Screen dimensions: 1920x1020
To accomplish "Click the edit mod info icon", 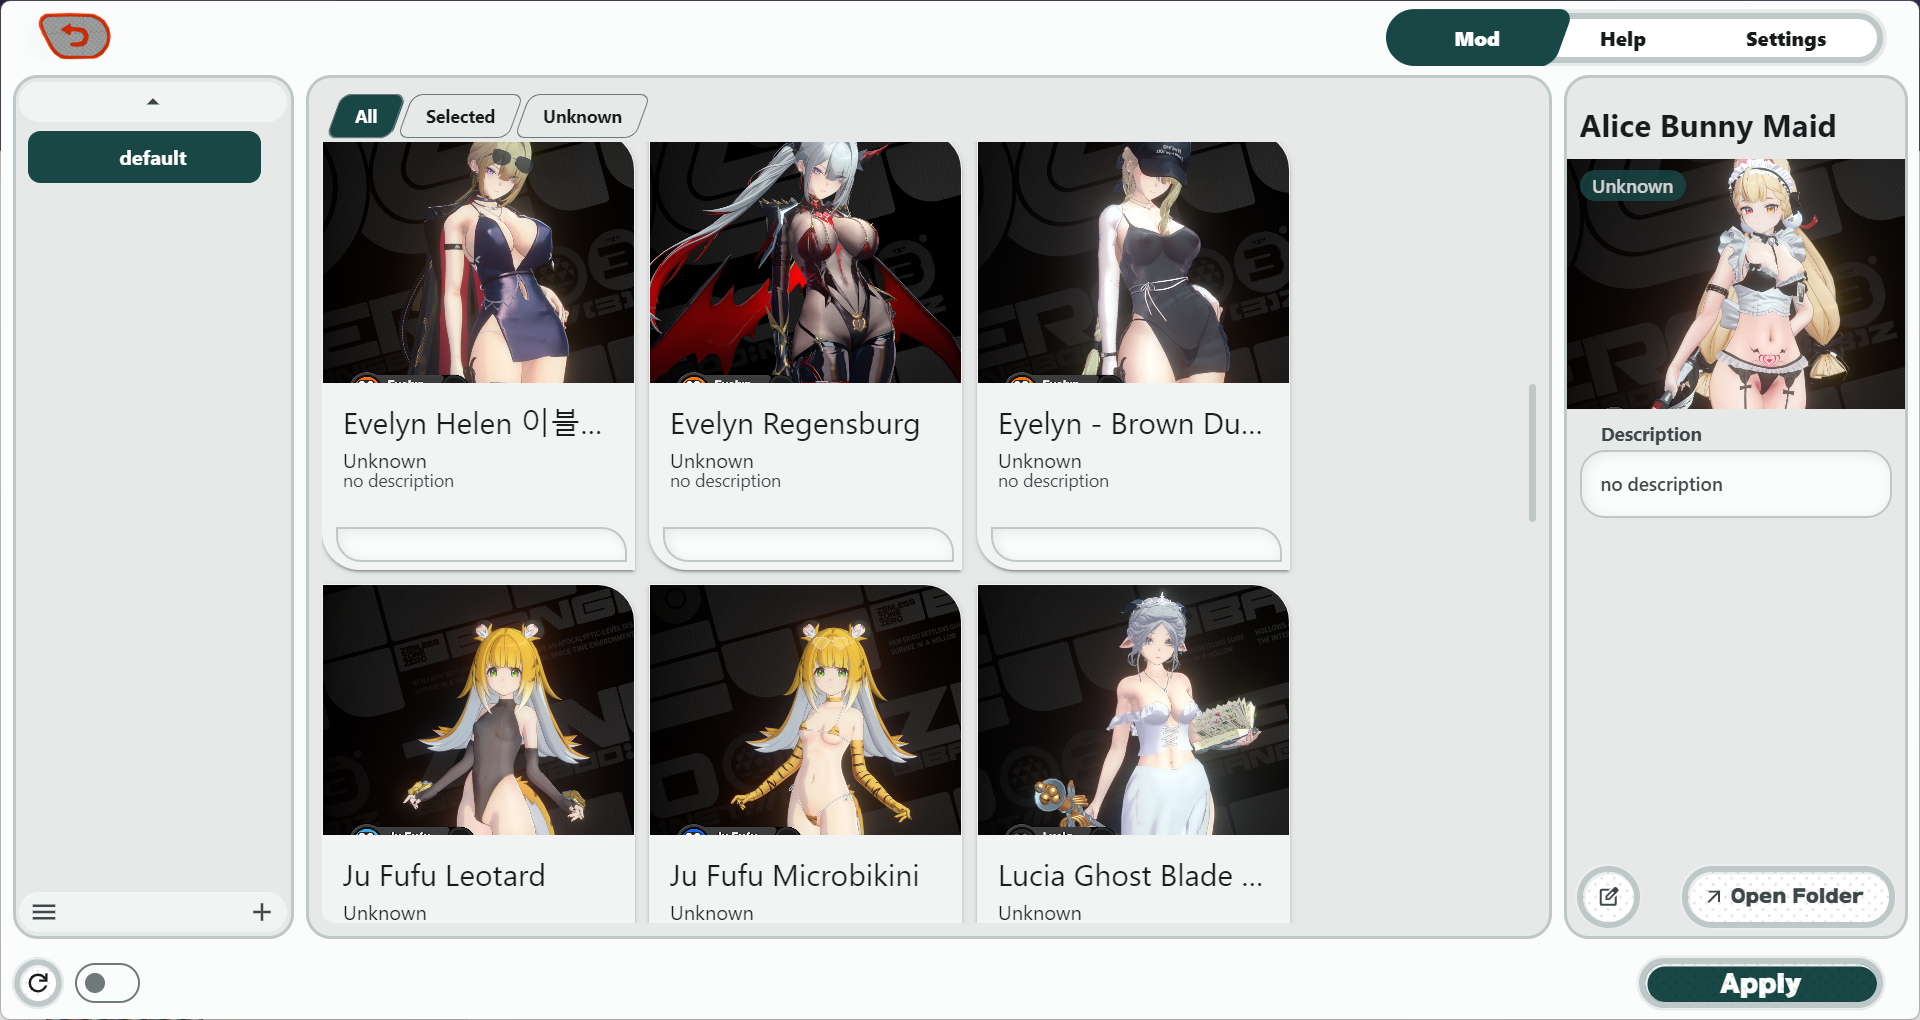I will point(1608,896).
